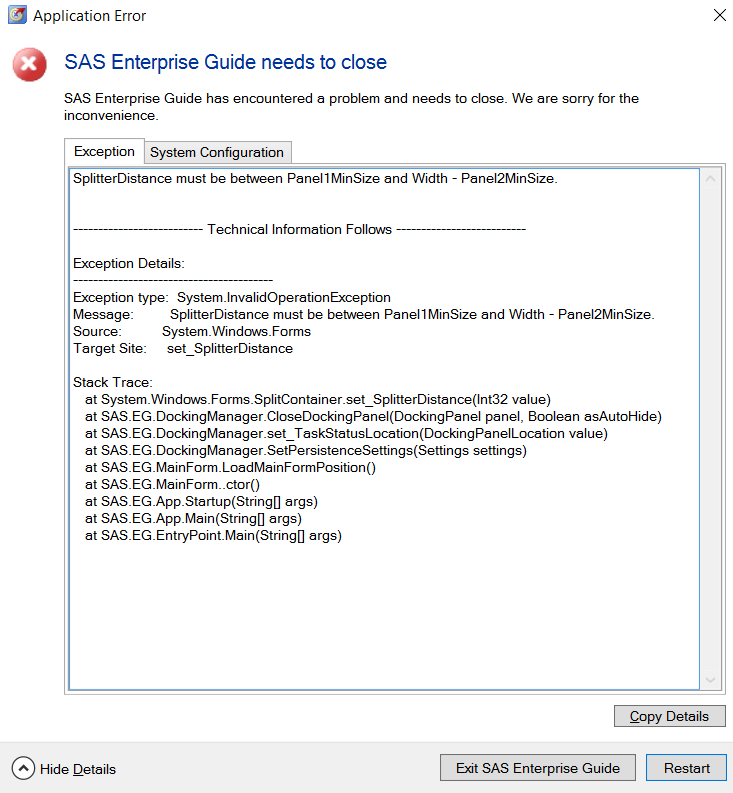
Task: Close the Application Error dialog
Action: pos(719,16)
